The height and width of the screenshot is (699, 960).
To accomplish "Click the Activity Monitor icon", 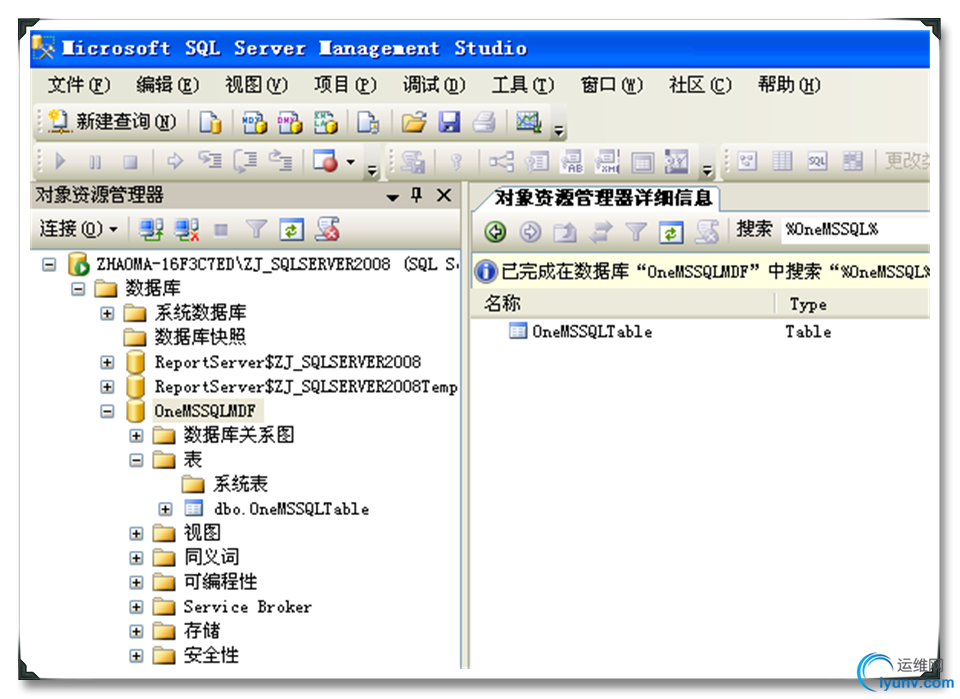I will (x=528, y=122).
